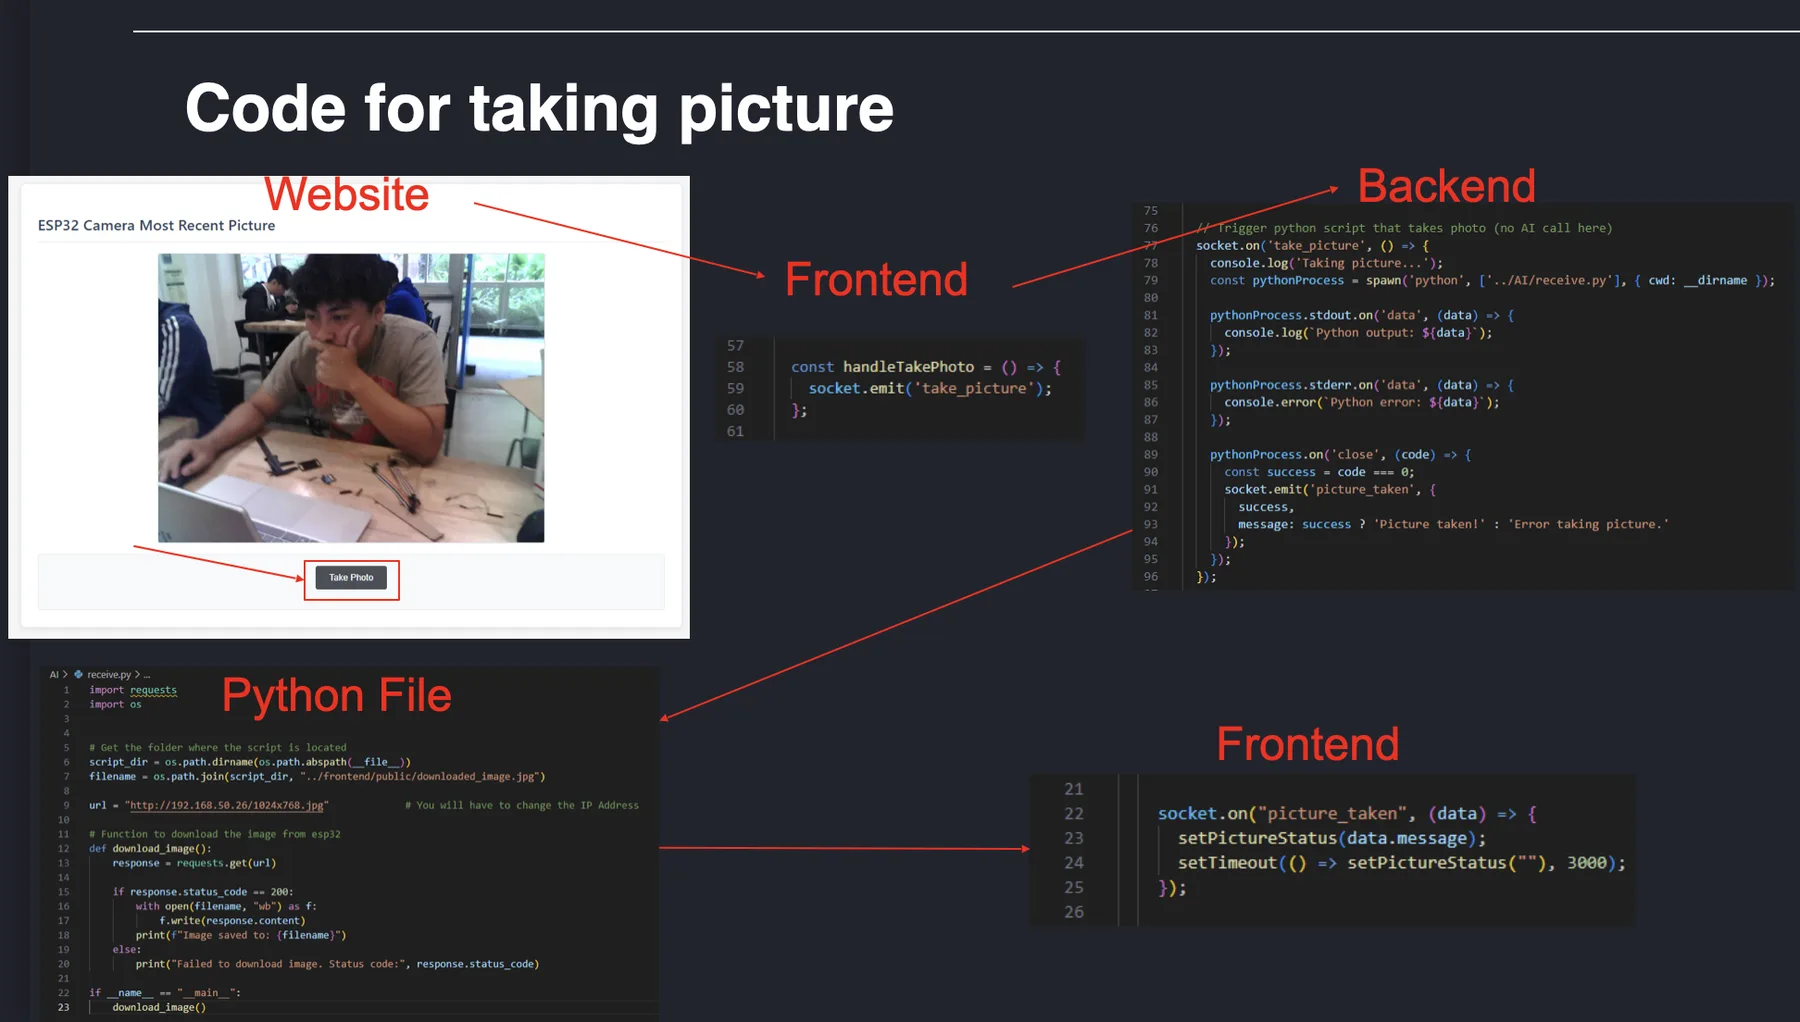Click the 'f.write(response.content)' line
1800x1022 pixels.
232,921
